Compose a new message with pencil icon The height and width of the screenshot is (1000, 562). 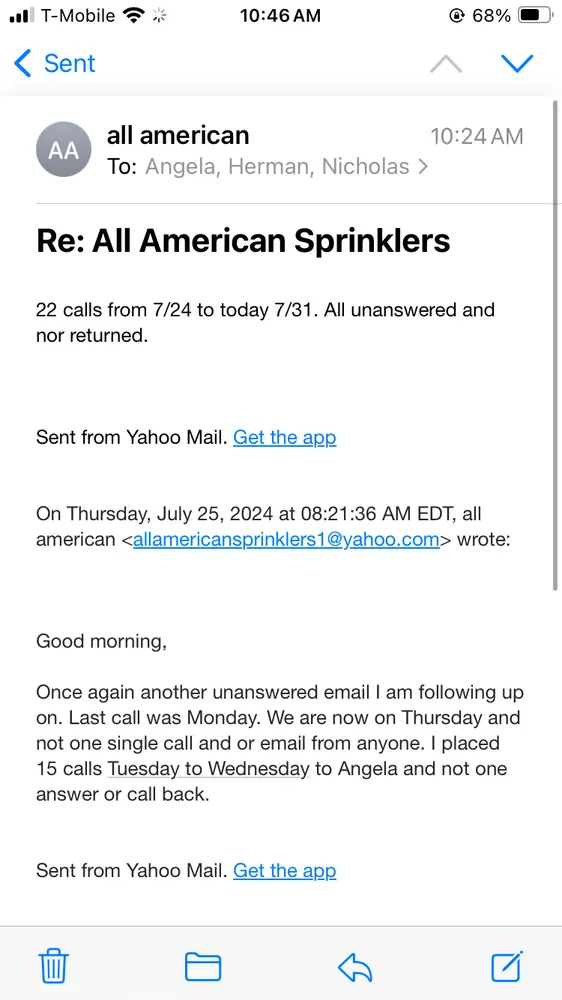click(x=508, y=966)
